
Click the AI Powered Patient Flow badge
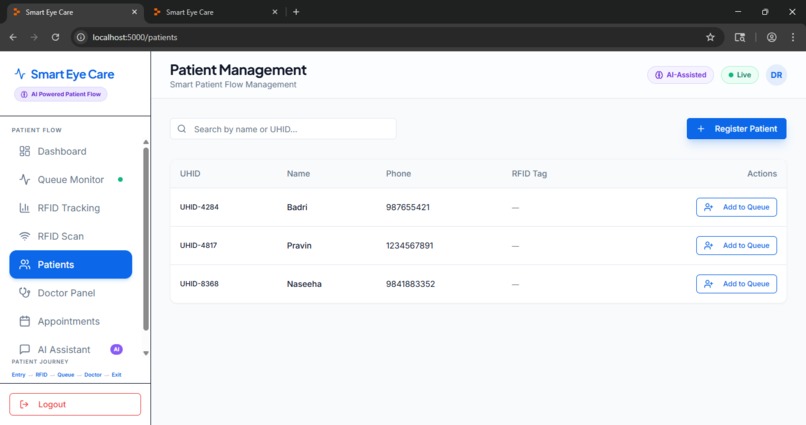pyautogui.click(x=61, y=94)
